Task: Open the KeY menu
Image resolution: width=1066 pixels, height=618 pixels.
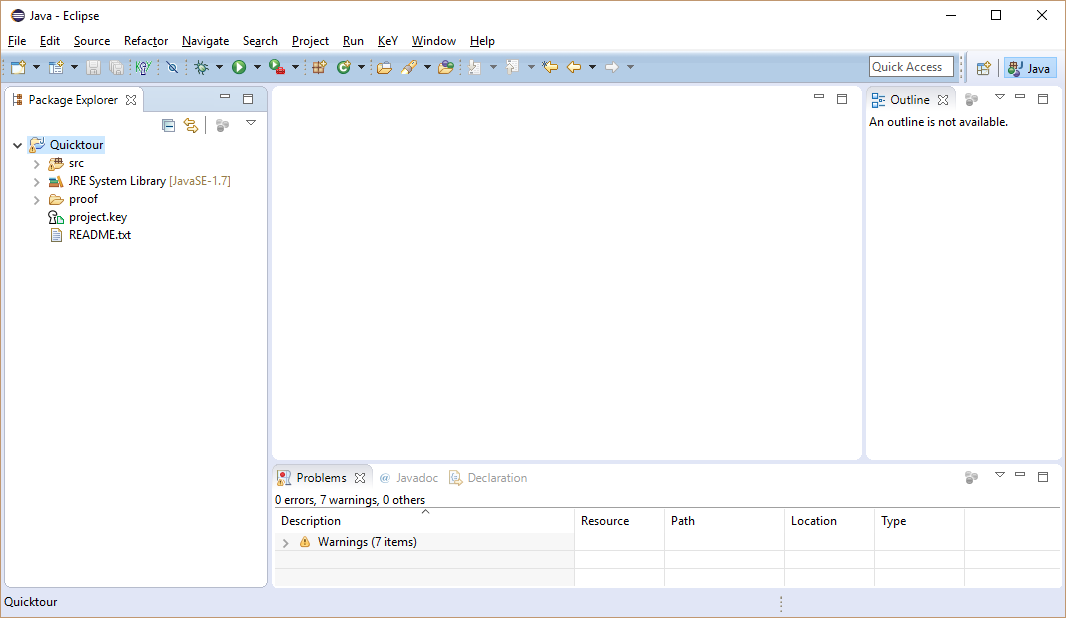Action: (x=388, y=41)
